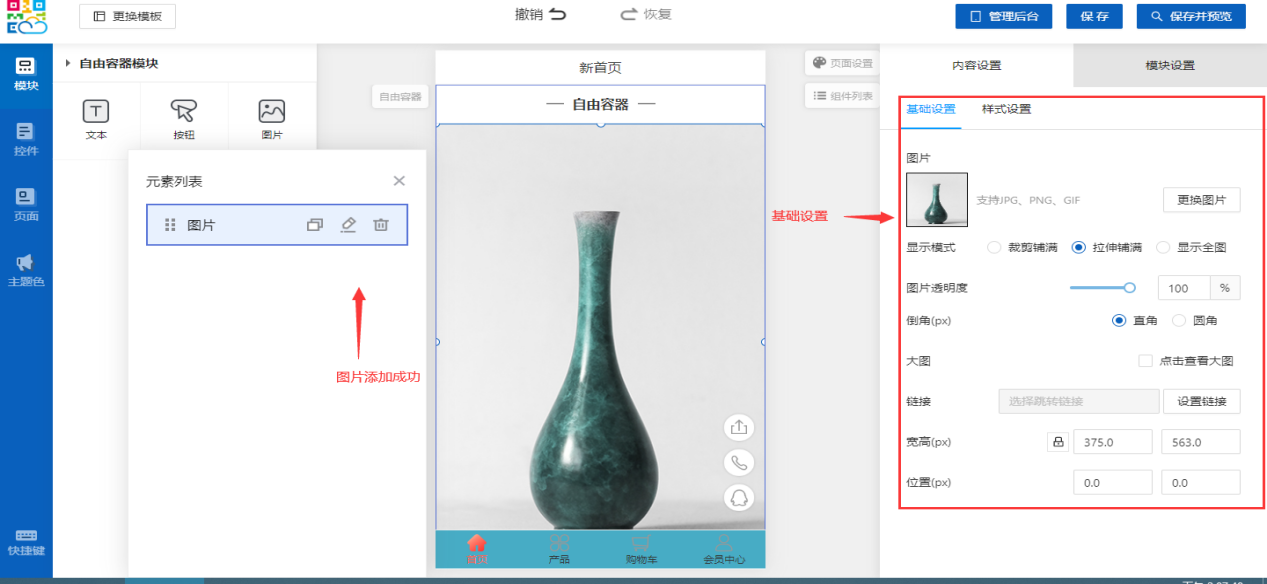Image resolution: width=1267 pixels, height=584 pixels.
Task: Add a 文本 text element
Action: tap(96, 119)
